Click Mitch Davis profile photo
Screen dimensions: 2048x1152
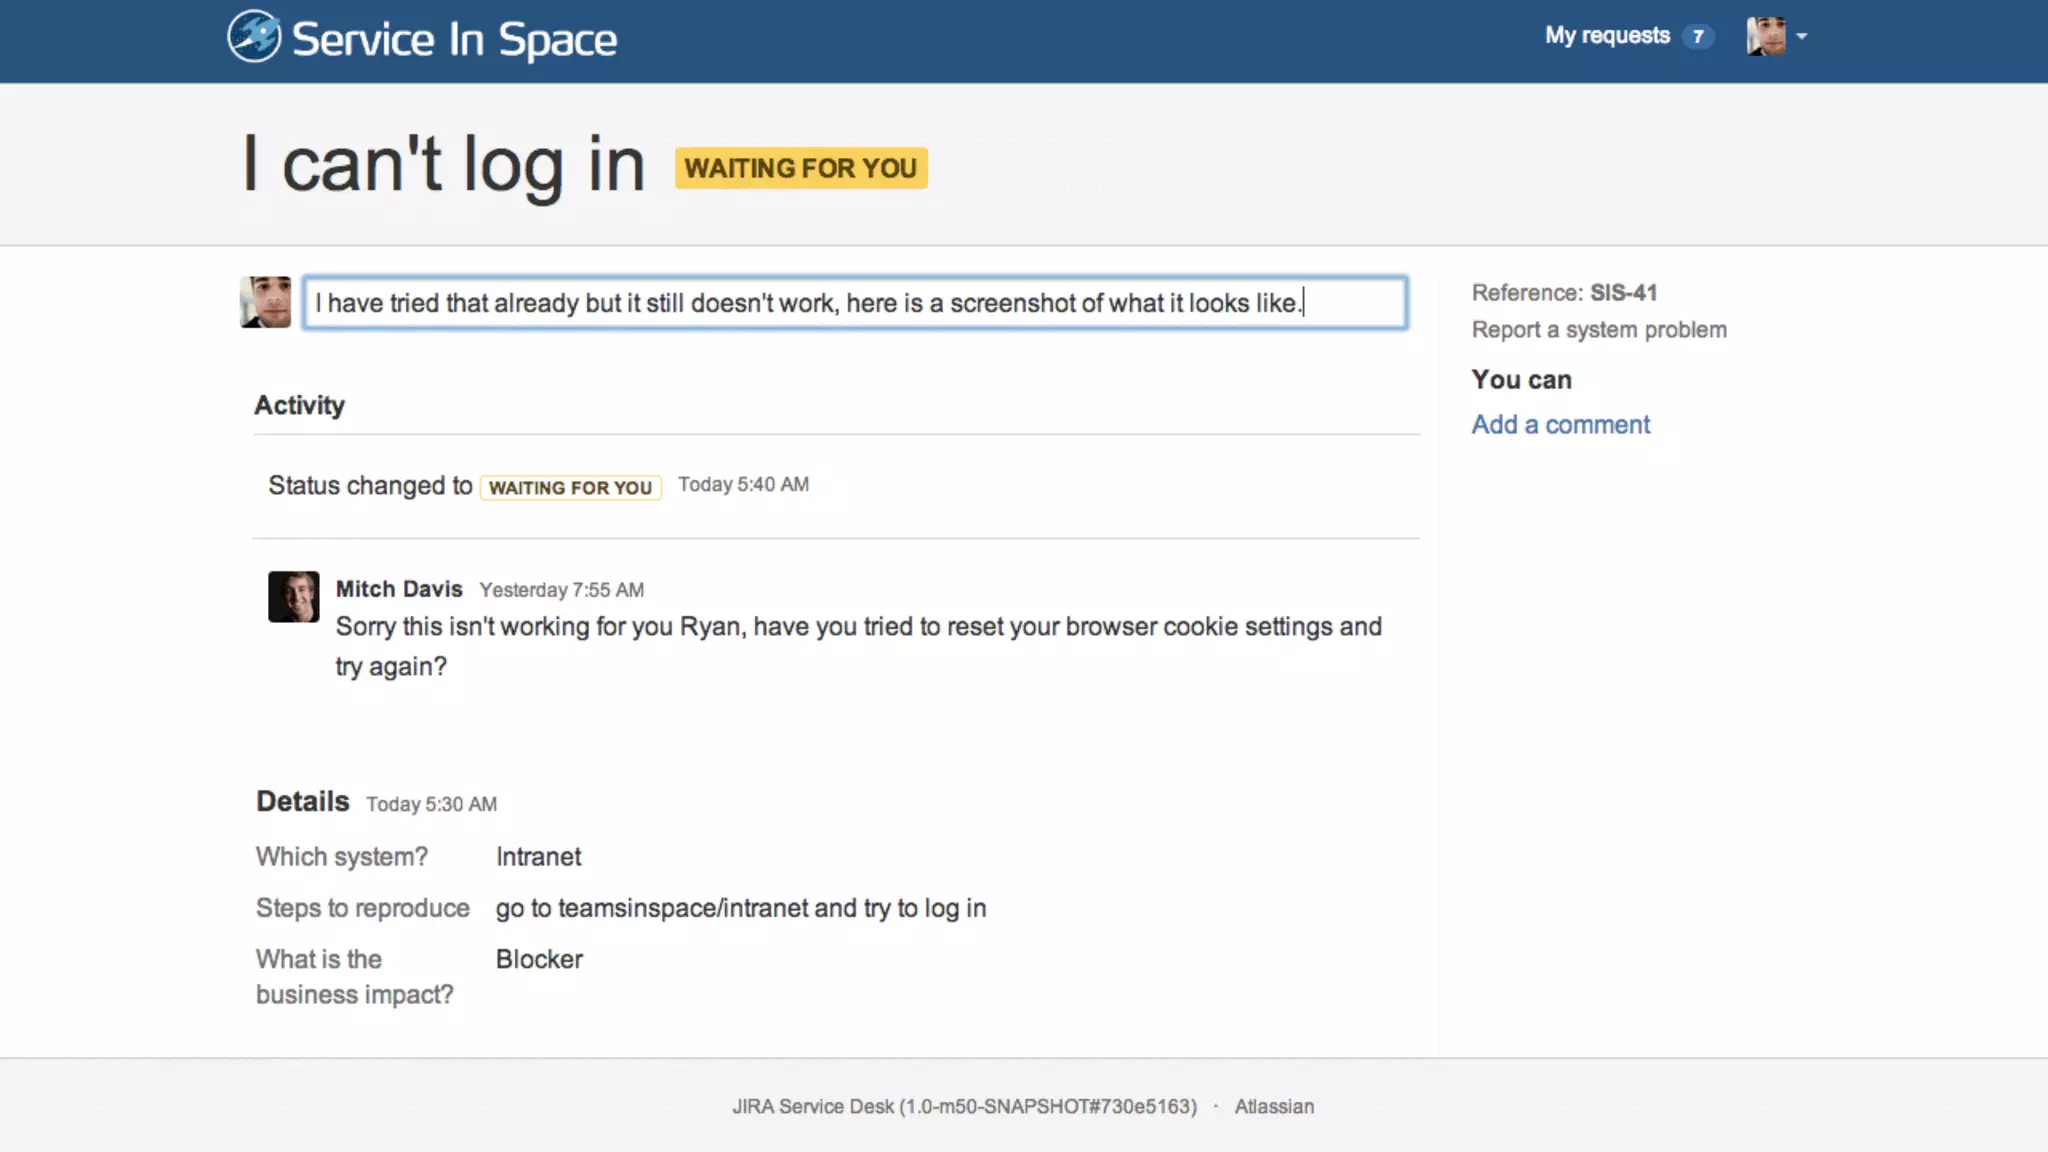click(293, 597)
